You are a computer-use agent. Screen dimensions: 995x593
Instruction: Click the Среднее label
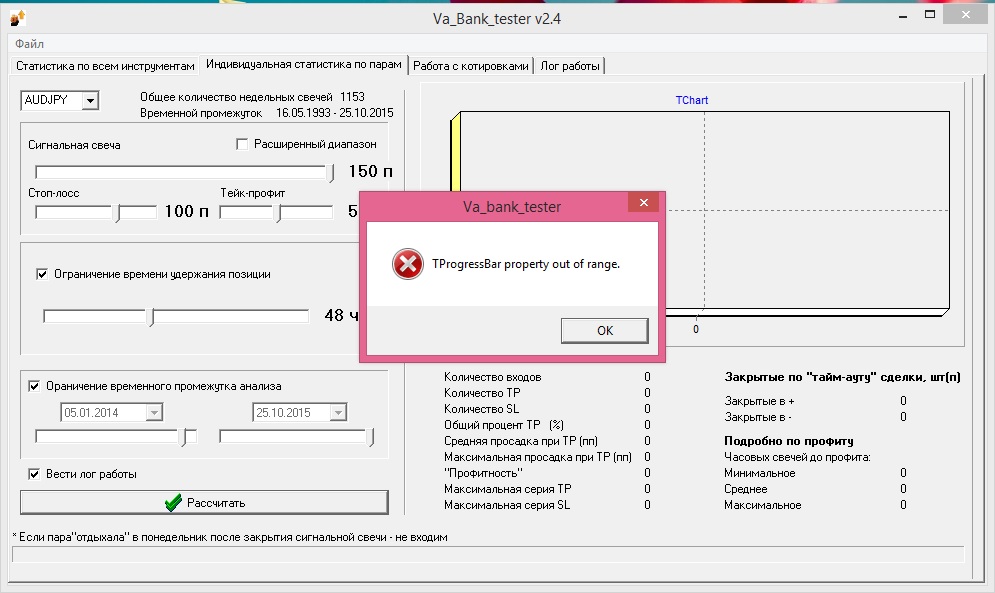(x=746, y=489)
